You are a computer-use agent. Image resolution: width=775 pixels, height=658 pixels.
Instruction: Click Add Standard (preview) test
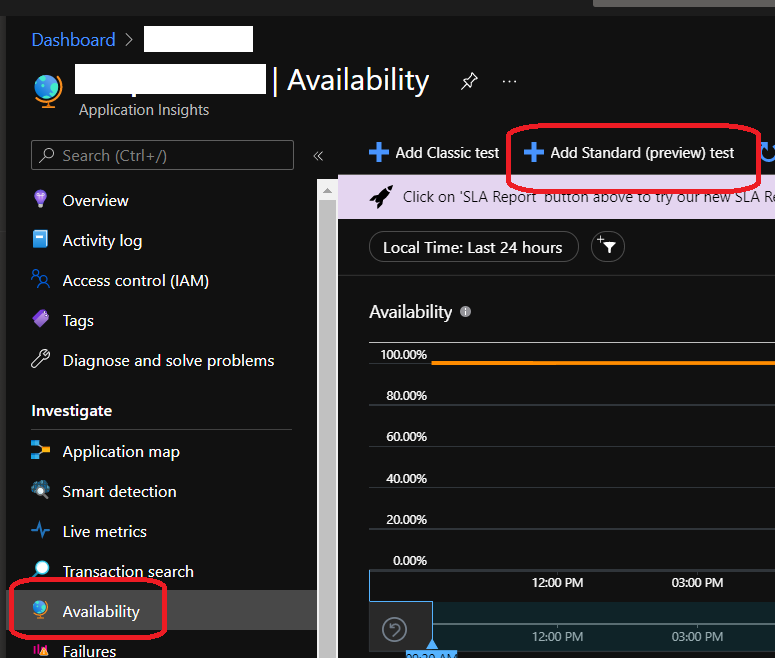pos(630,152)
